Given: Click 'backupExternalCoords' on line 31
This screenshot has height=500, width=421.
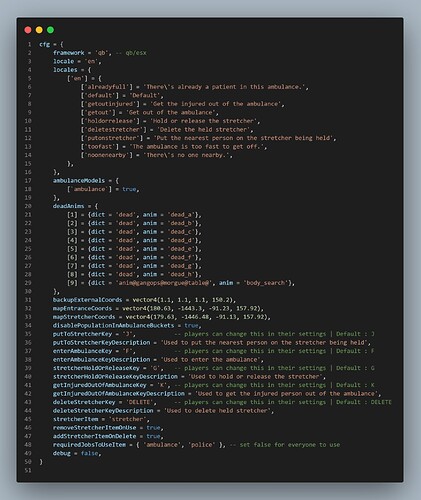Looking at the screenshot, I should click(x=87, y=300).
